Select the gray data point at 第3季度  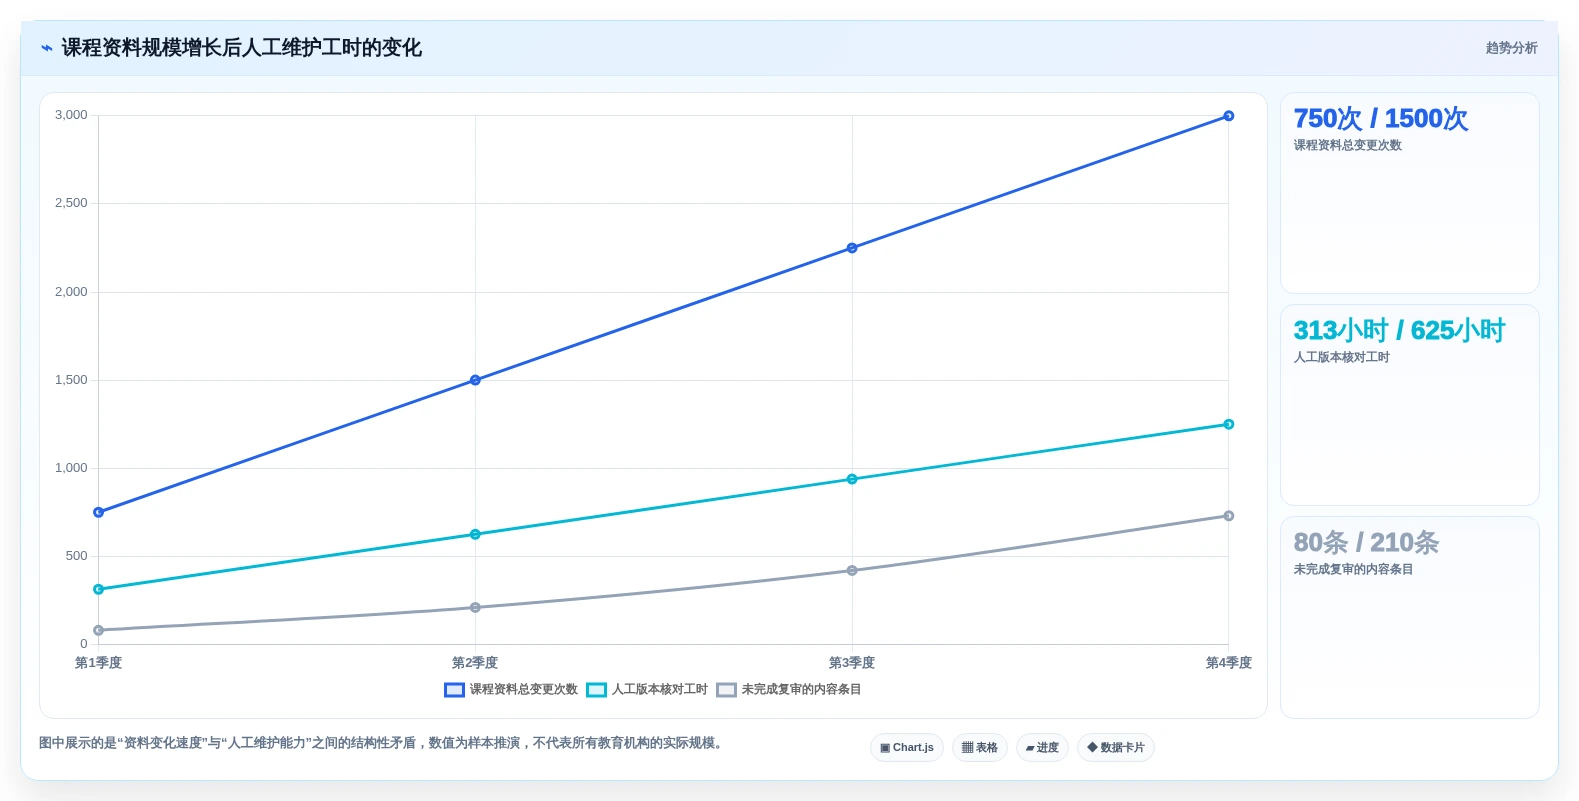point(852,571)
